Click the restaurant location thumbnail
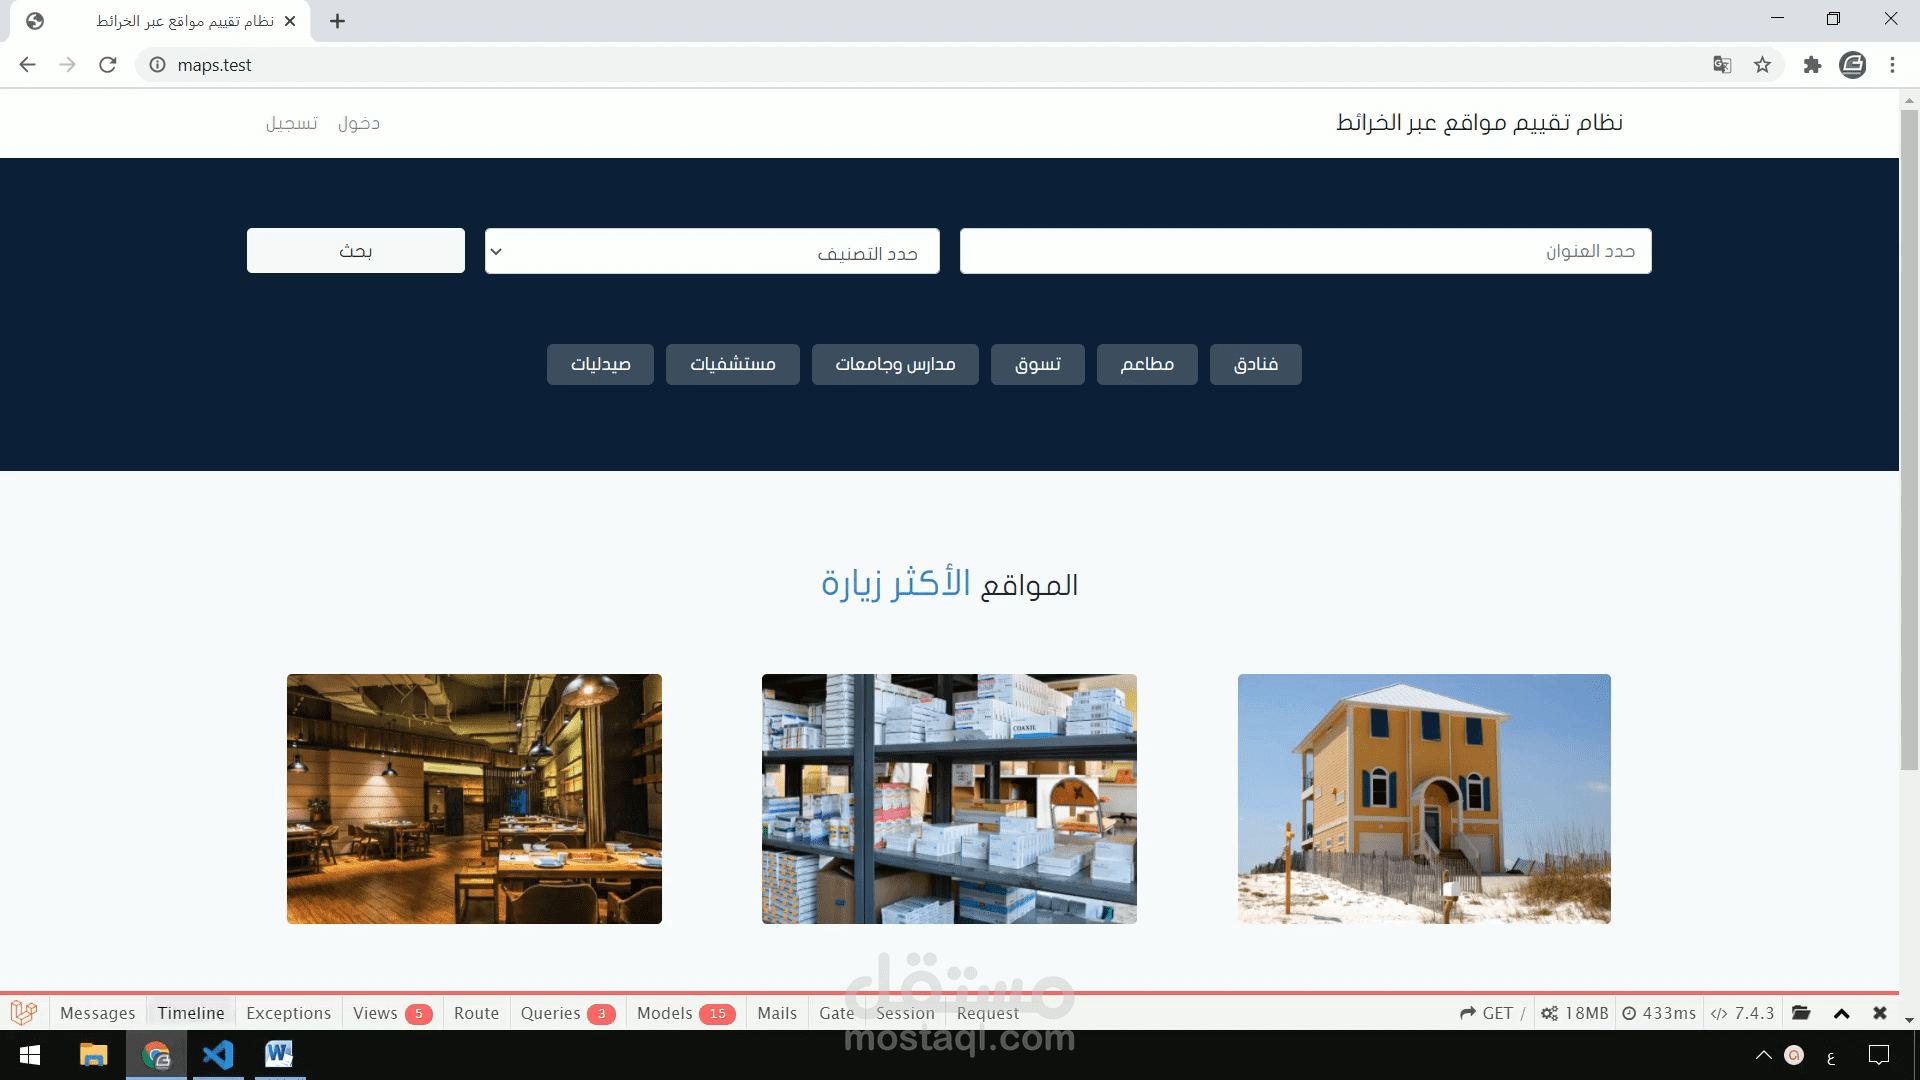 pos(473,798)
